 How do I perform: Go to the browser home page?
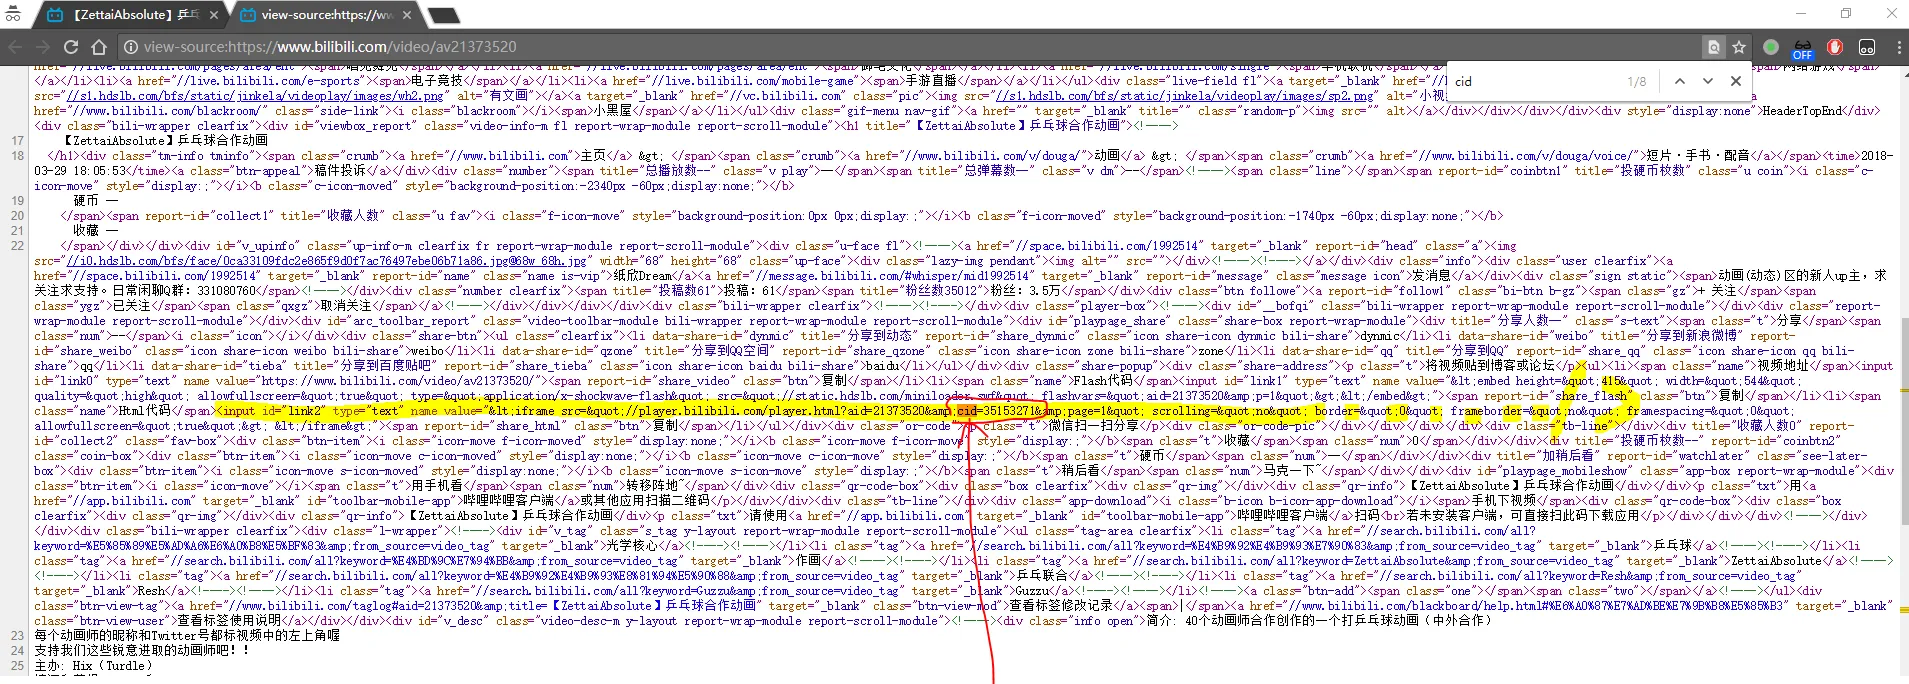click(x=98, y=47)
